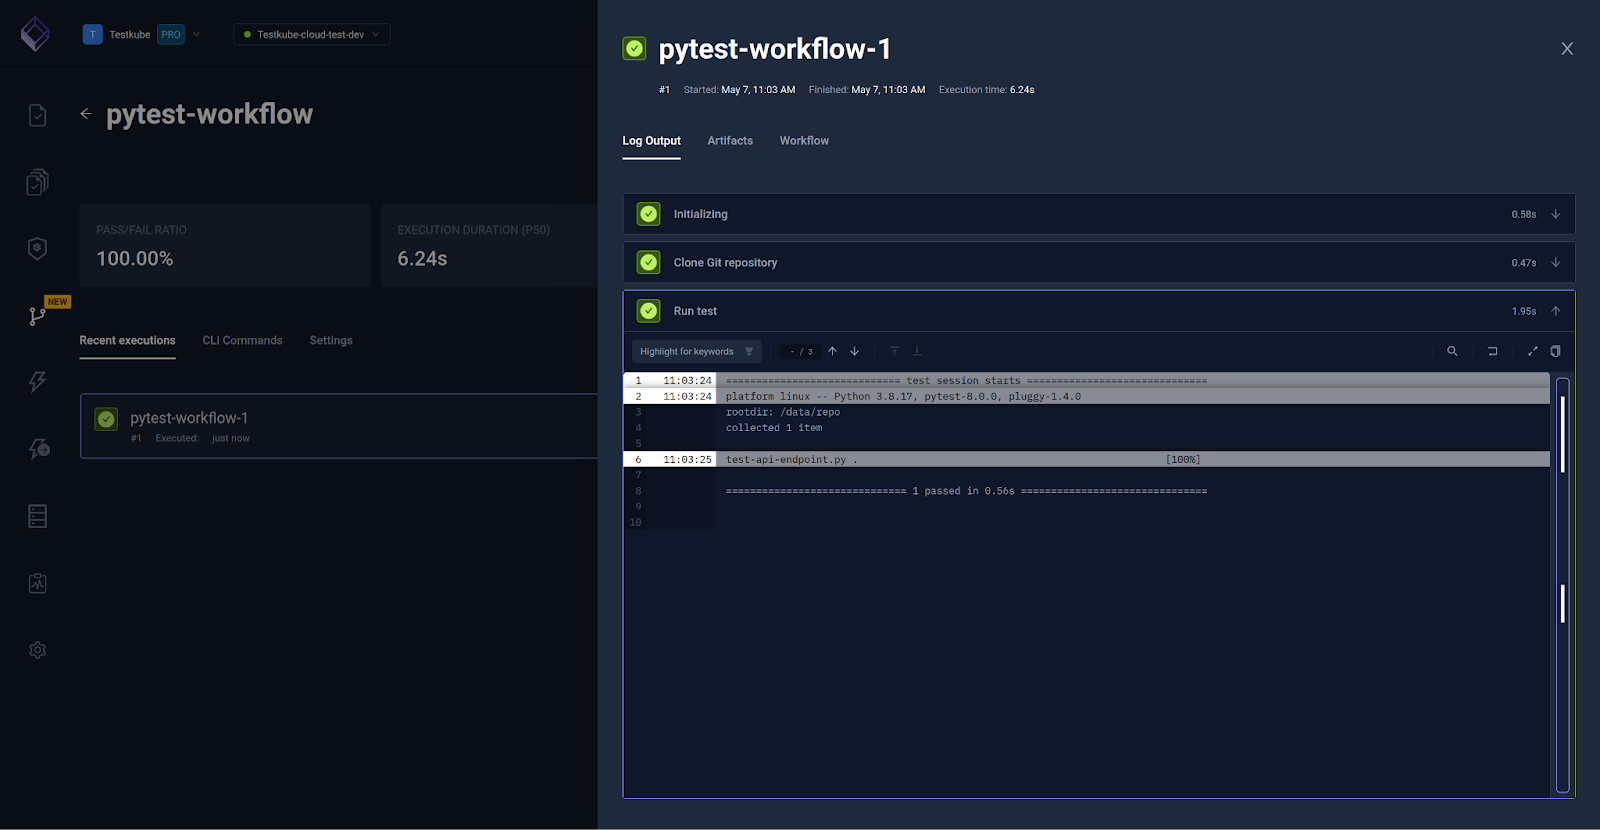Click the Testkube logo icon
Screen dimensions: 1600x830
(x=35, y=34)
